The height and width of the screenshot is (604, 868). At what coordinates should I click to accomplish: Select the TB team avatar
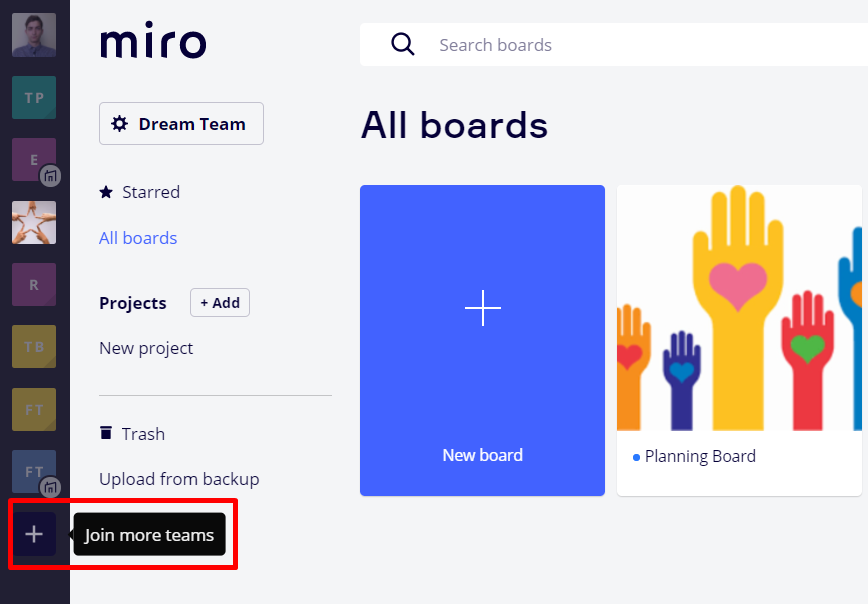34,347
